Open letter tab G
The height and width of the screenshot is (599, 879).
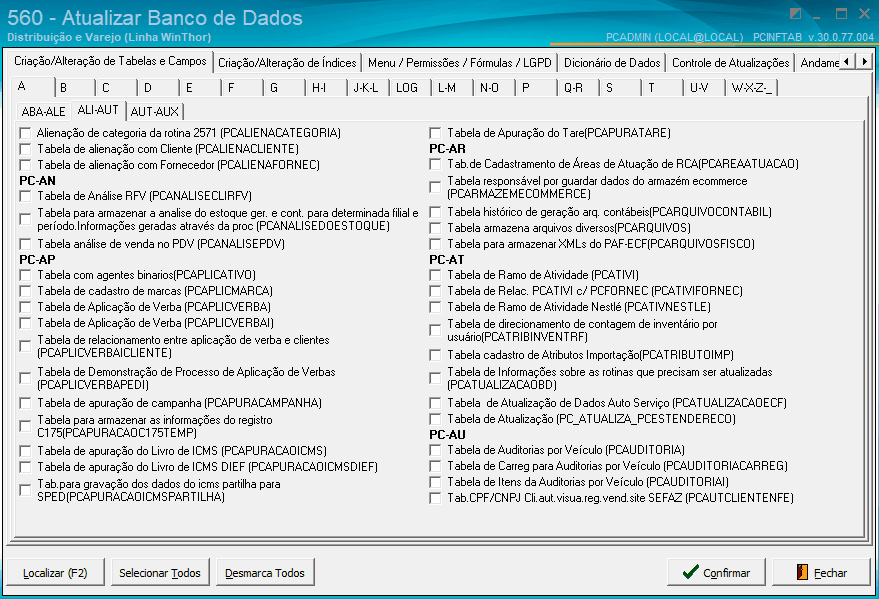click(x=285, y=88)
